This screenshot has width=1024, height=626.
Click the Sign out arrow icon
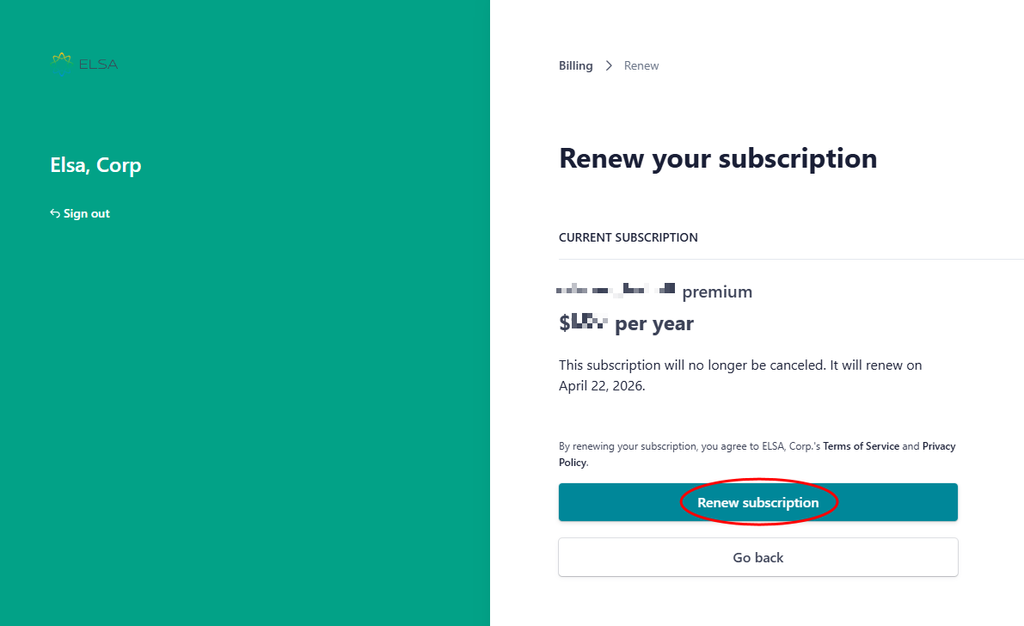[x=55, y=214]
